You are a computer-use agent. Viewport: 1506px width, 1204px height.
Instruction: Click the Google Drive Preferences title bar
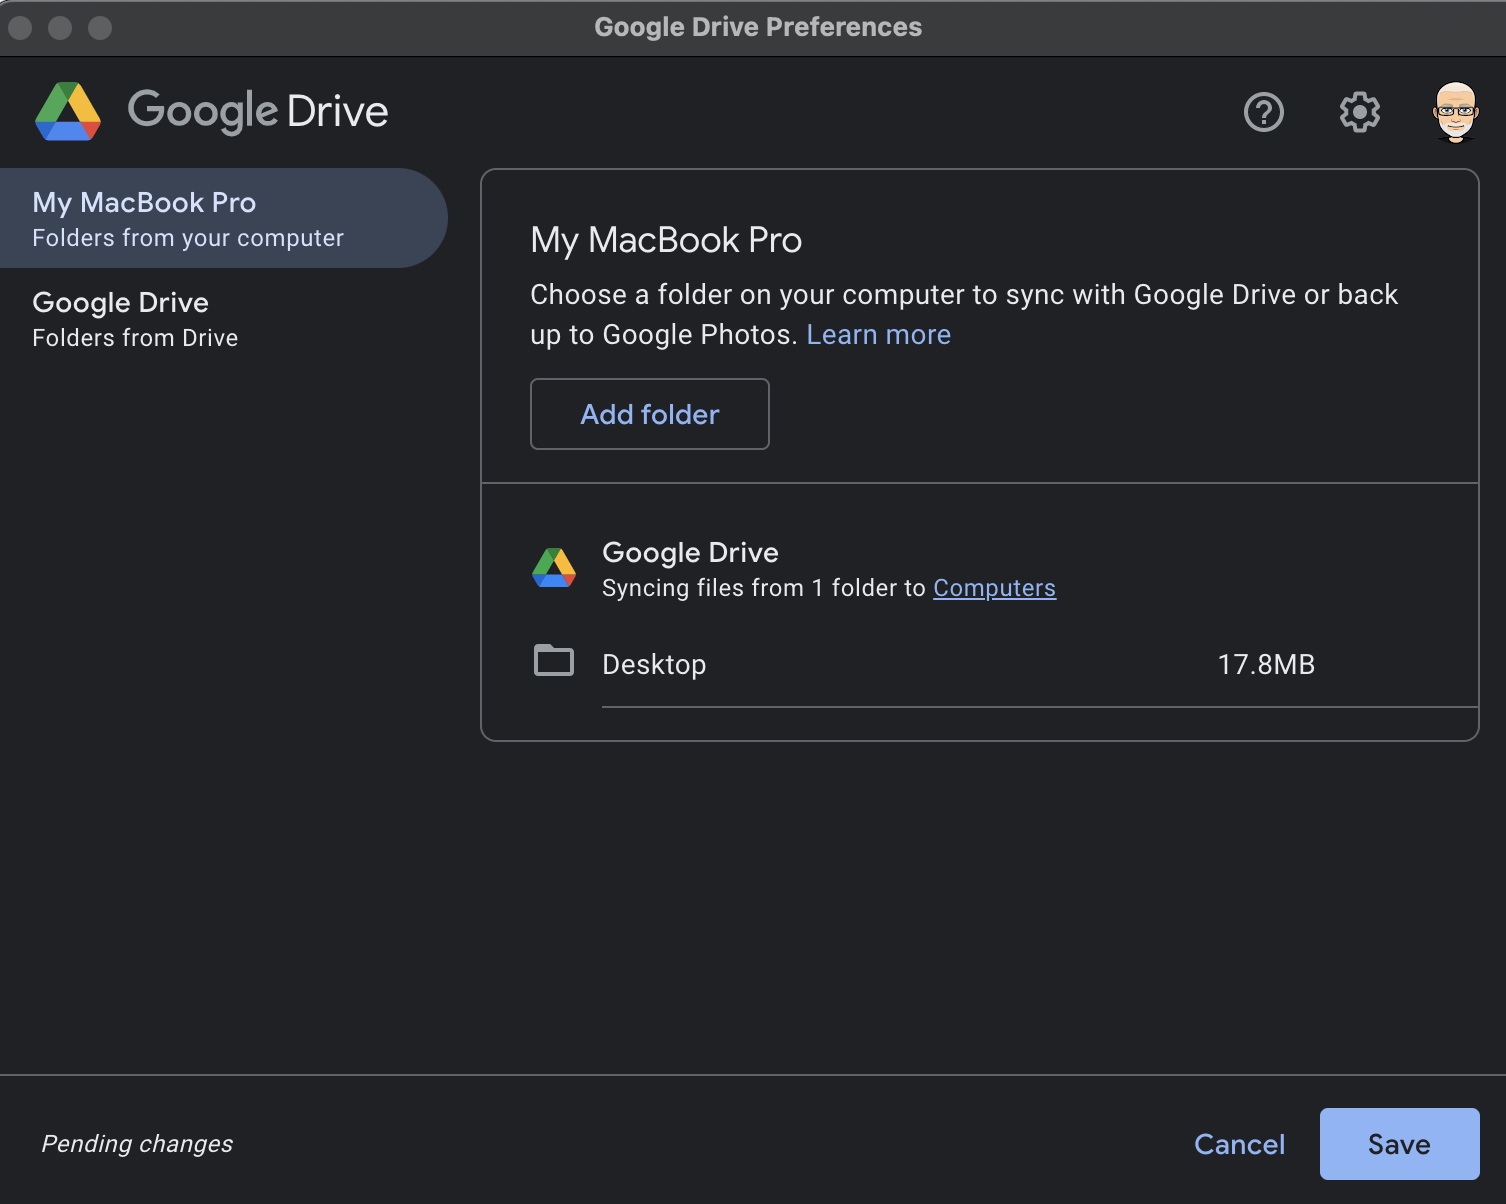coord(757,28)
